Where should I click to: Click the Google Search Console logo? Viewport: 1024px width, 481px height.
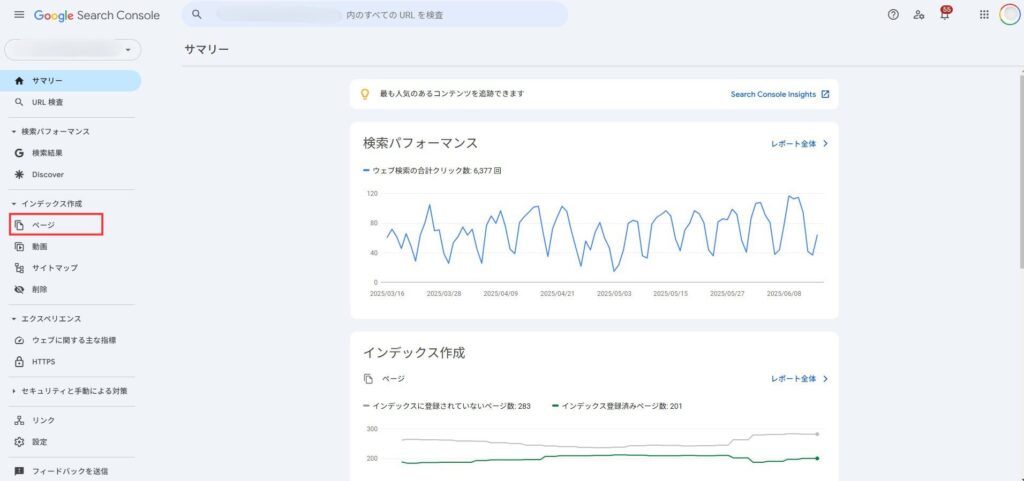(x=97, y=15)
